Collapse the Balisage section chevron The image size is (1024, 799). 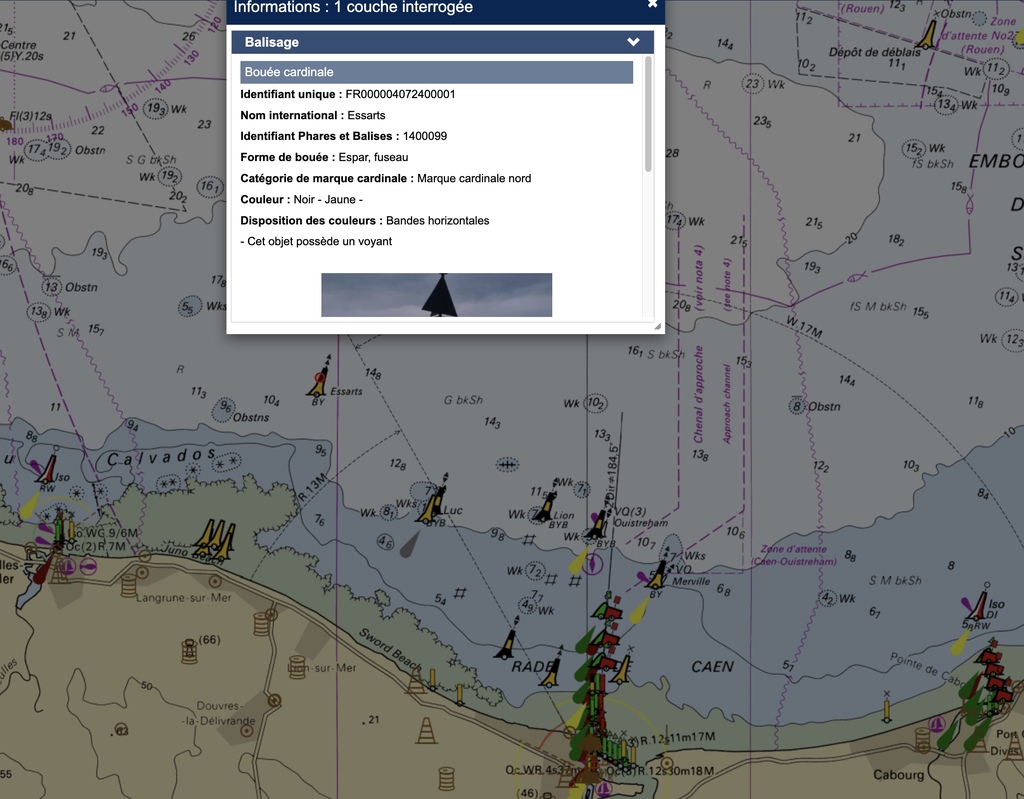pyautogui.click(x=633, y=42)
